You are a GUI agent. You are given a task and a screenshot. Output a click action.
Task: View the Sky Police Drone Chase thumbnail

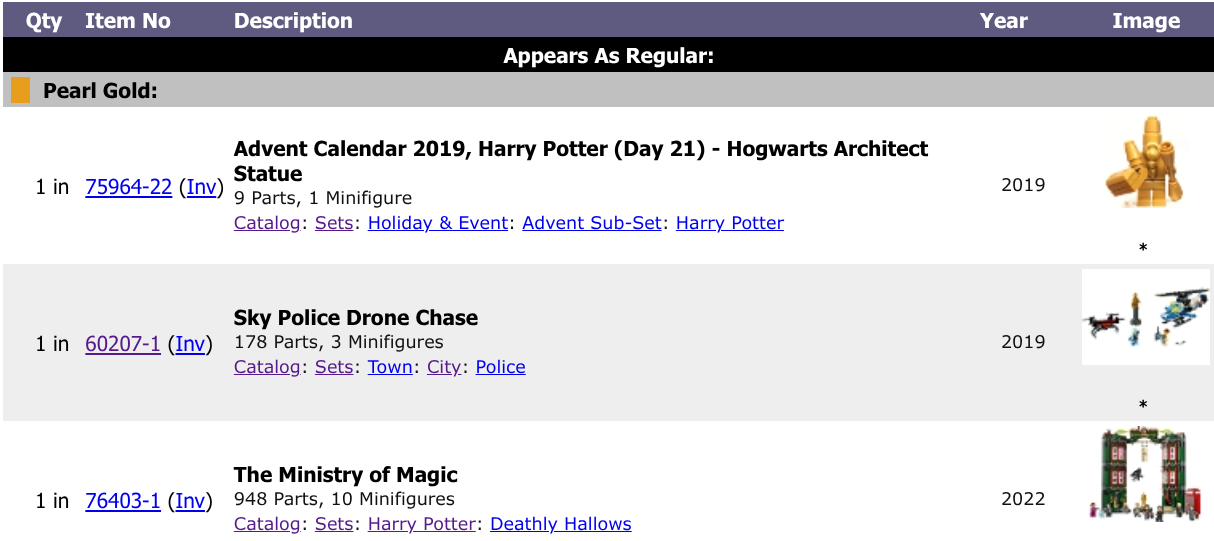pos(1146,316)
